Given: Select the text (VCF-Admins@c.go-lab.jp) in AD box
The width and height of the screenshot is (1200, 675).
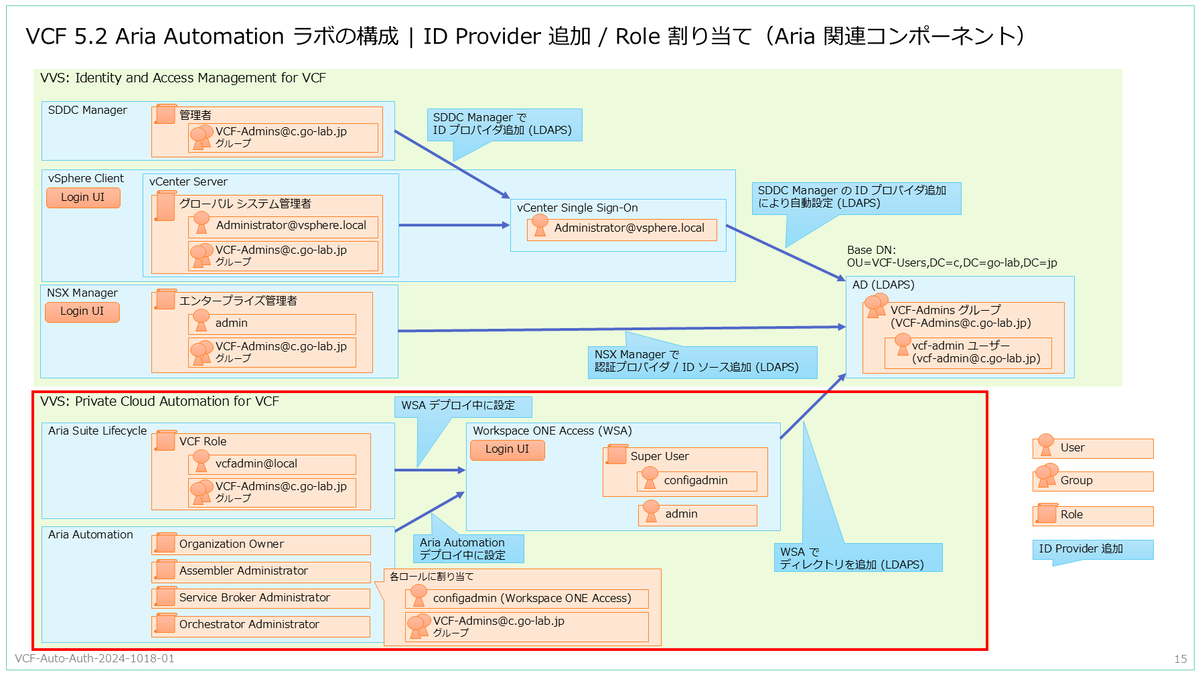Looking at the screenshot, I should [959, 324].
